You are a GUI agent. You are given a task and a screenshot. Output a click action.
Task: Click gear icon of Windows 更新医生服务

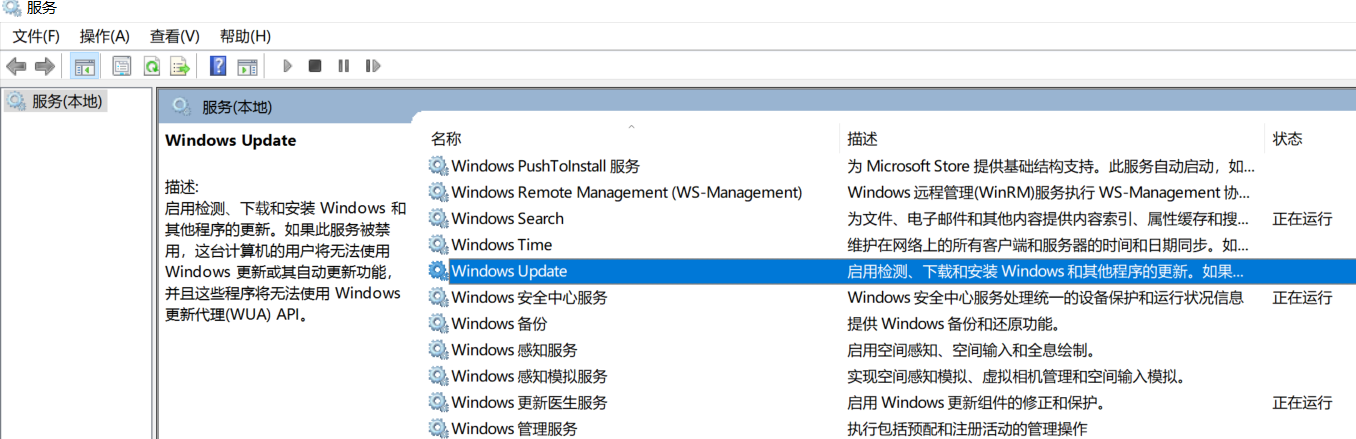(x=438, y=403)
